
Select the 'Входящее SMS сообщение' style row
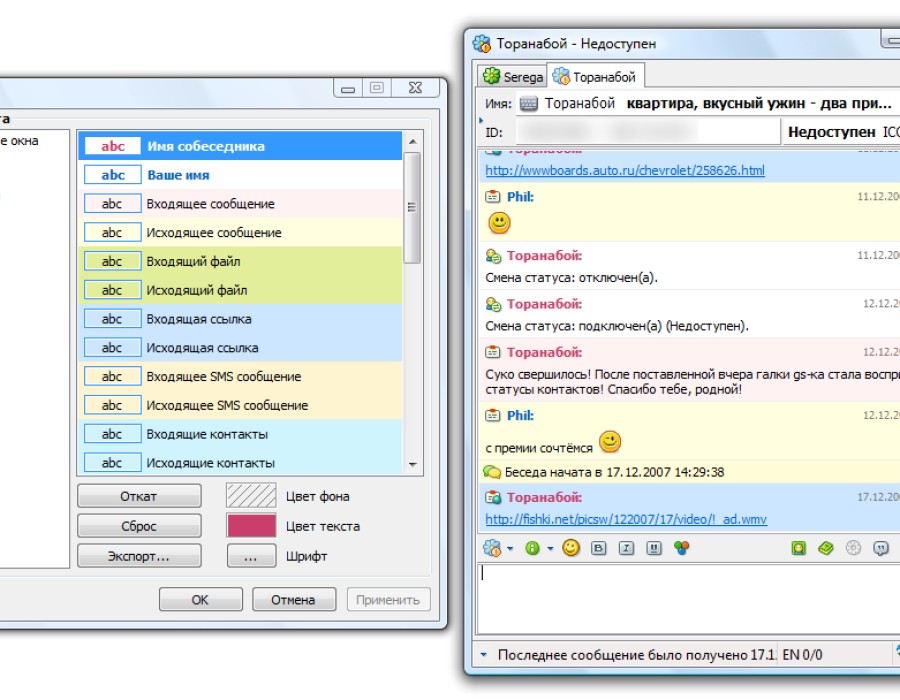240,376
